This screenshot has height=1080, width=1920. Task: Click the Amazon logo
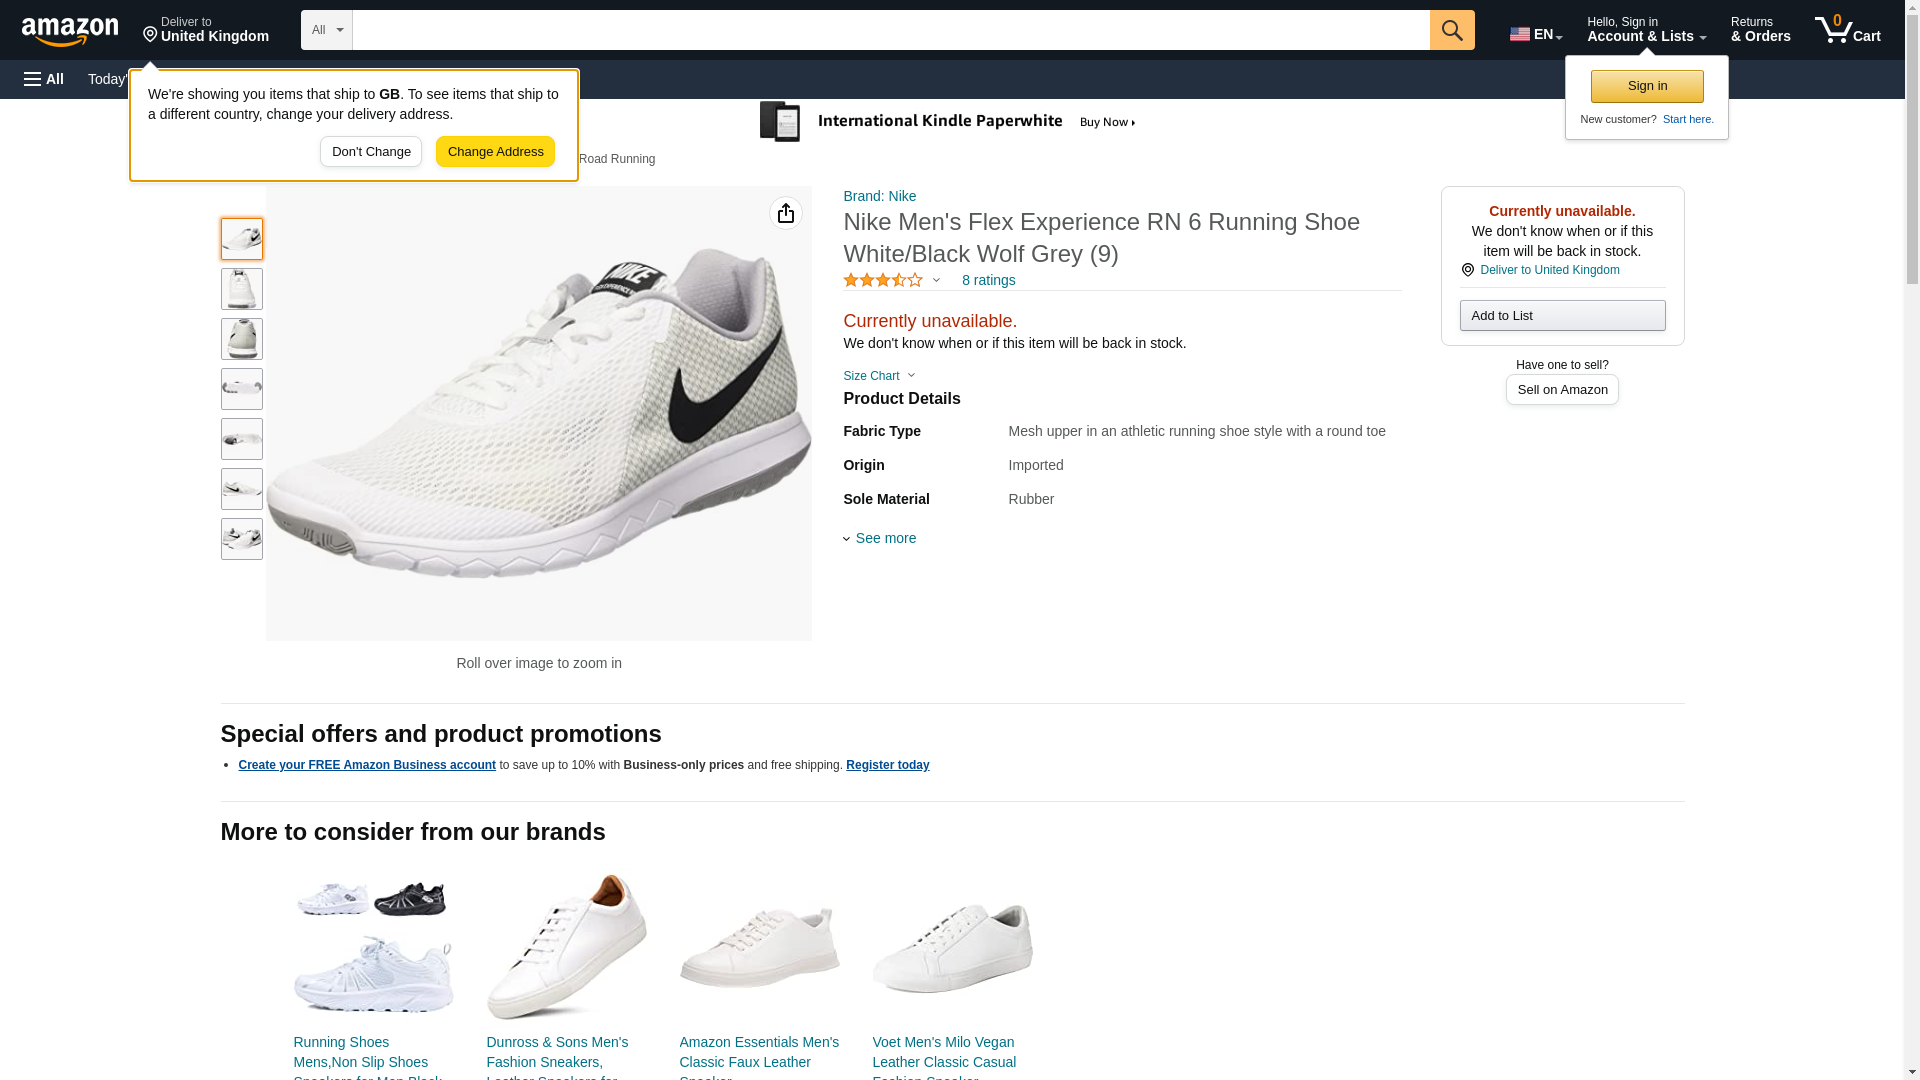click(x=70, y=31)
